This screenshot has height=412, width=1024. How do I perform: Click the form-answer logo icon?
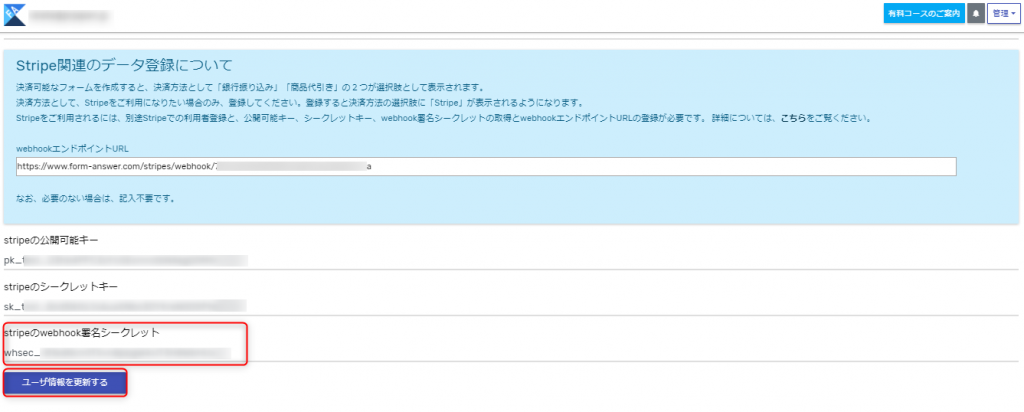(x=15, y=14)
